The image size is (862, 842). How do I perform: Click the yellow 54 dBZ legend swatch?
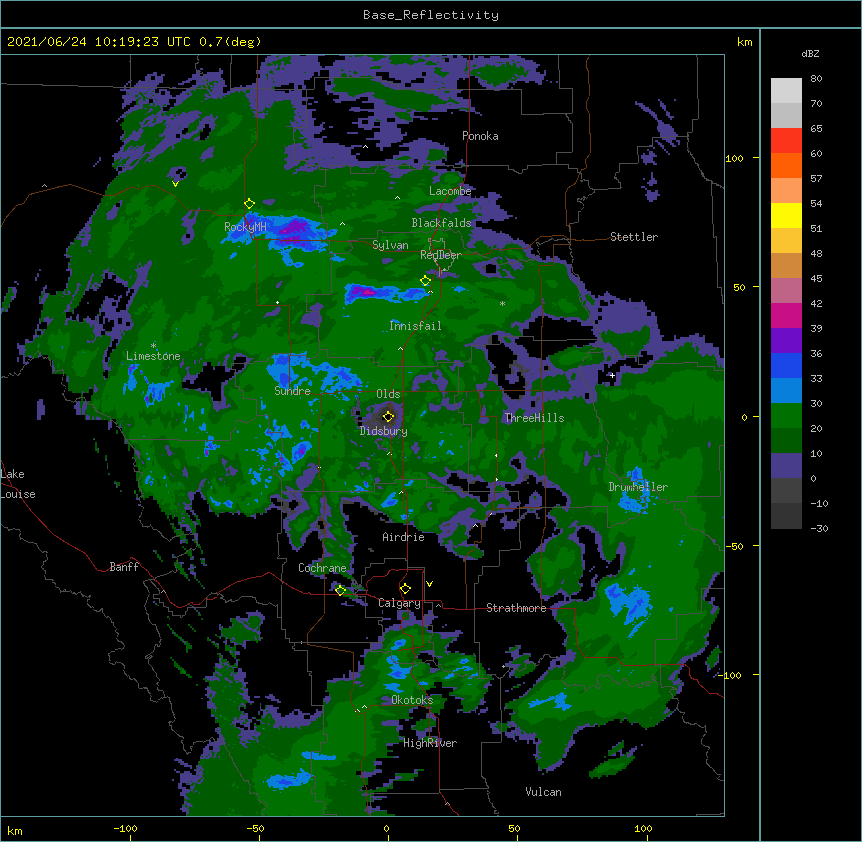tap(786, 215)
